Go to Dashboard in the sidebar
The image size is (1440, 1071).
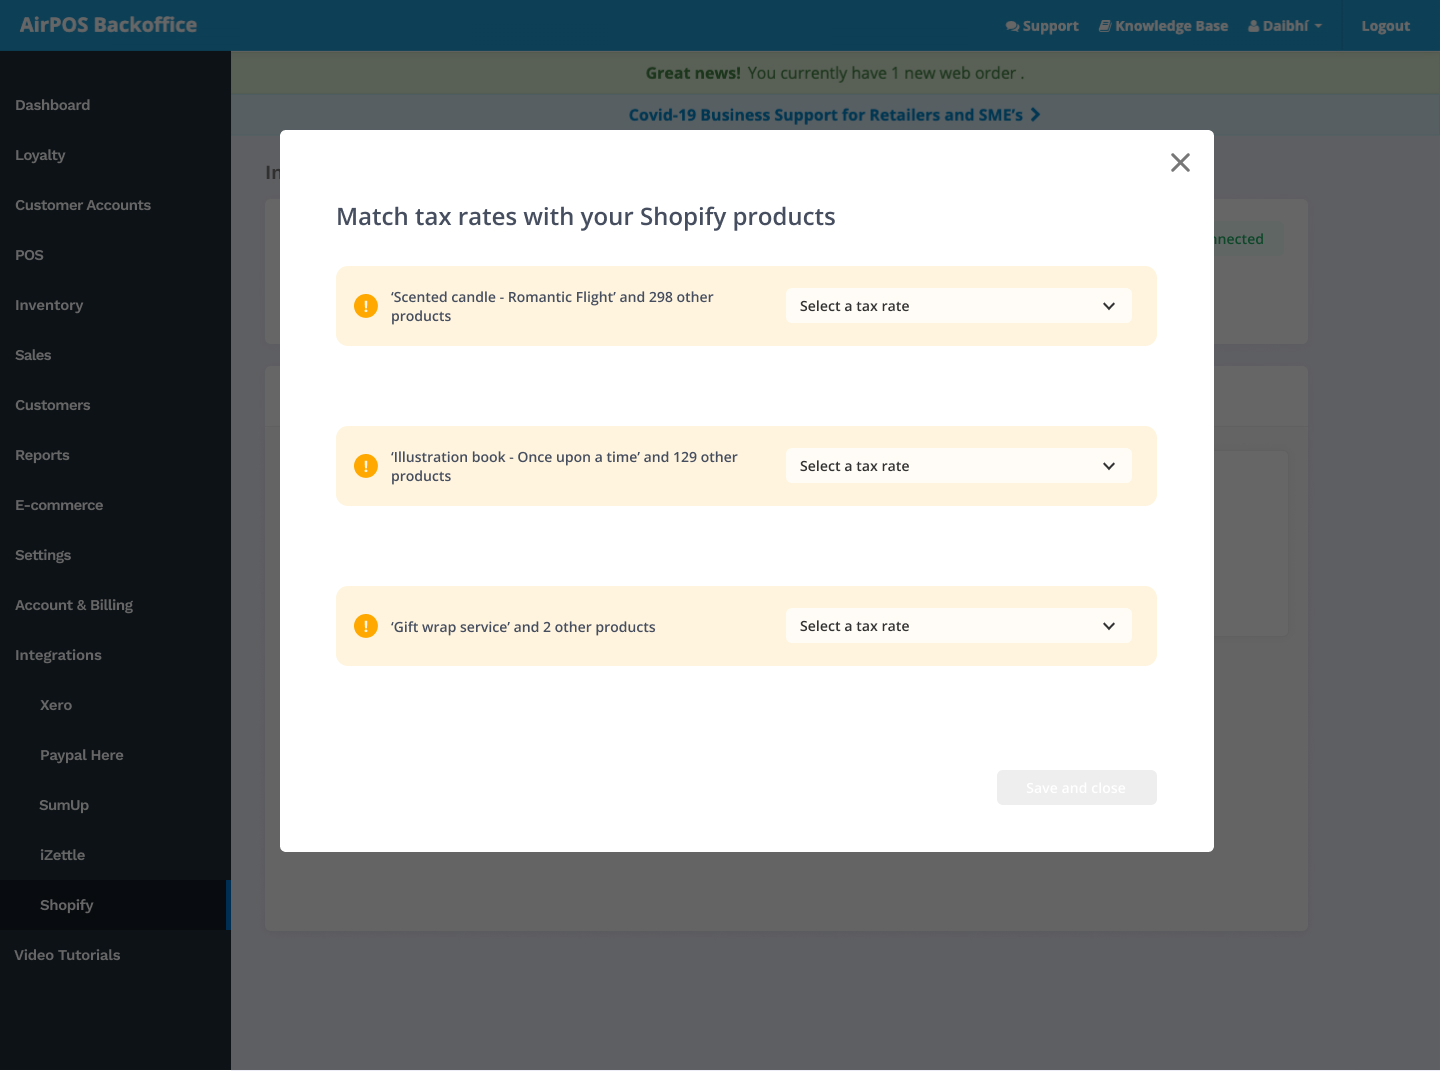(53, 105)
